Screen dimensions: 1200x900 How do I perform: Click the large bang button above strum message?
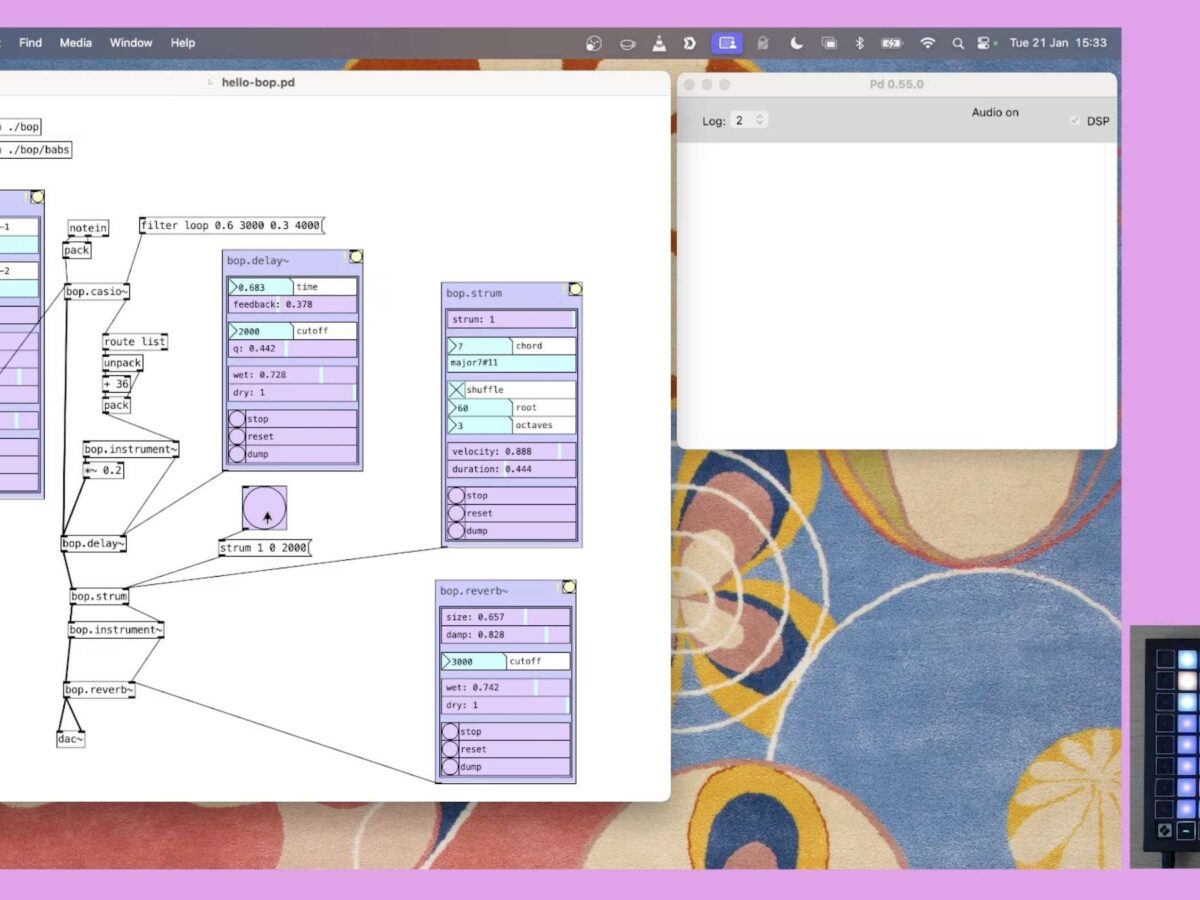(264, 508)
